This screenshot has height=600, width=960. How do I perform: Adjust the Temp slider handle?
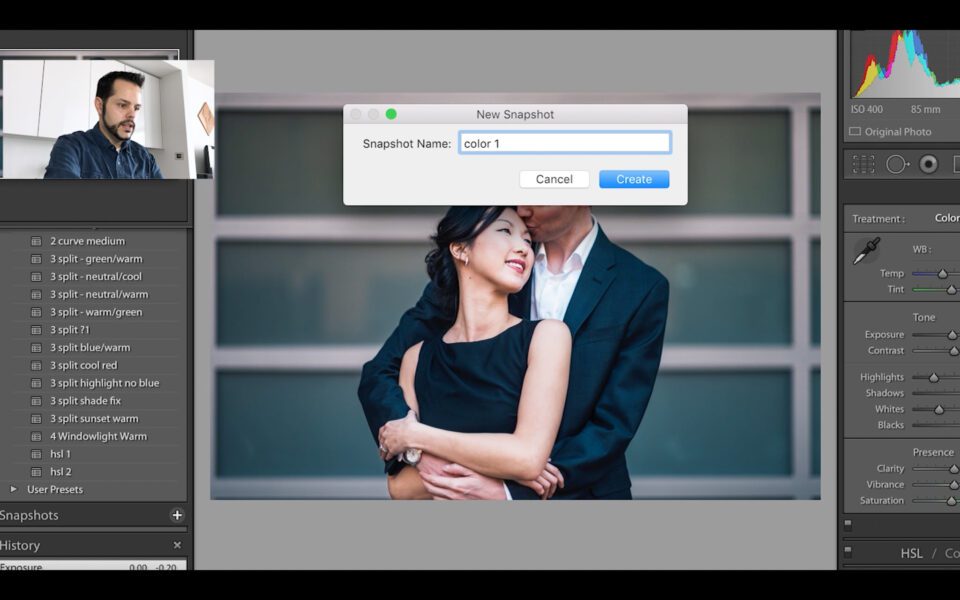point(943,274)
